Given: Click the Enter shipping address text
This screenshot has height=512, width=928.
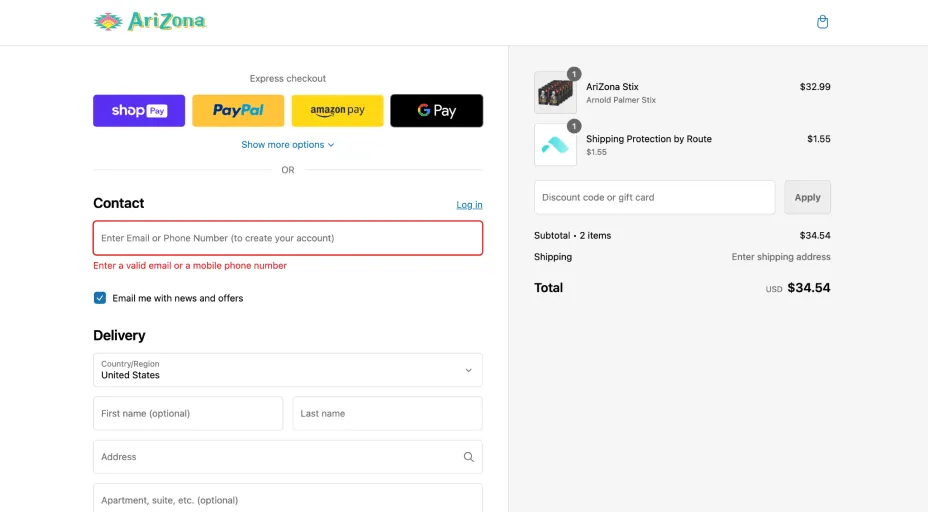Looking at the screenshot, I should [x=781, y=257].
